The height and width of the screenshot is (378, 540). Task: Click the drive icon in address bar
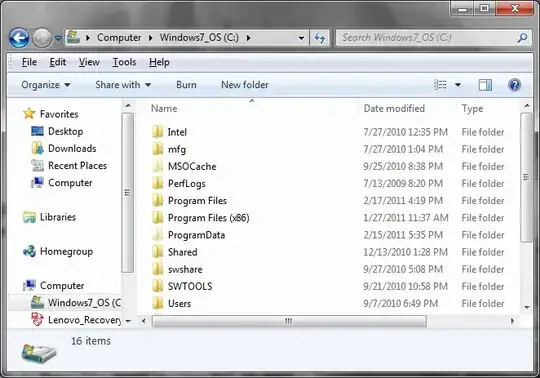pos(73,37)
